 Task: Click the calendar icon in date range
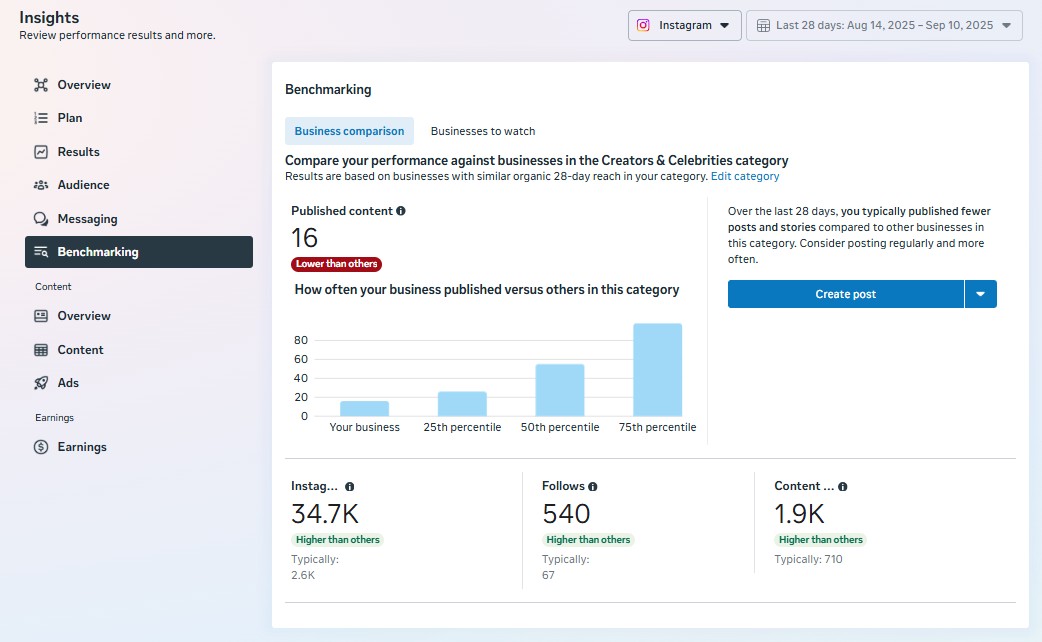tap(764, 25)
